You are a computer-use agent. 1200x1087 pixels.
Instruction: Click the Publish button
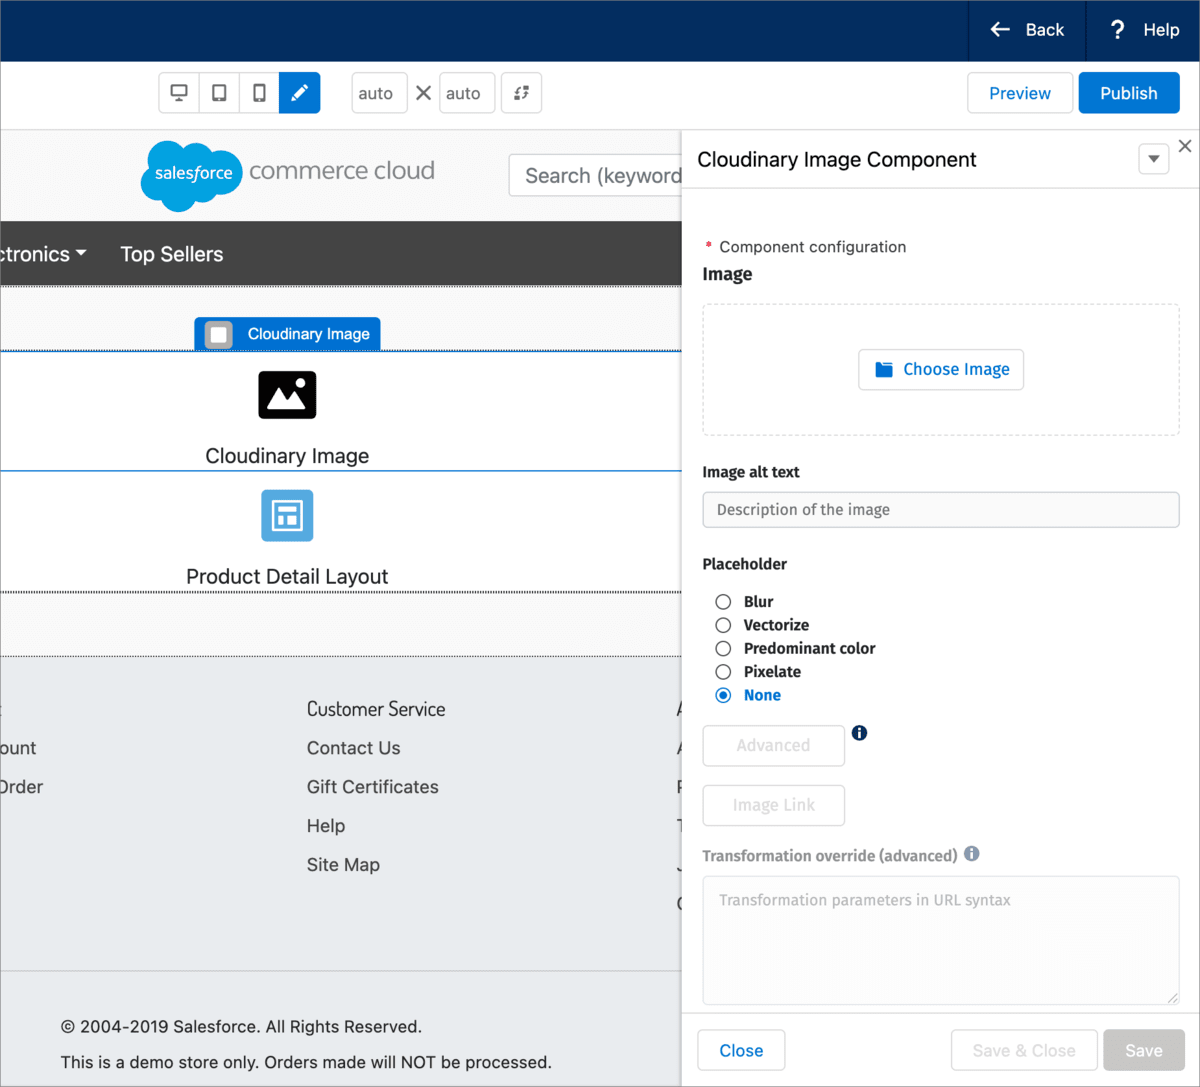tap(1129, 93)
